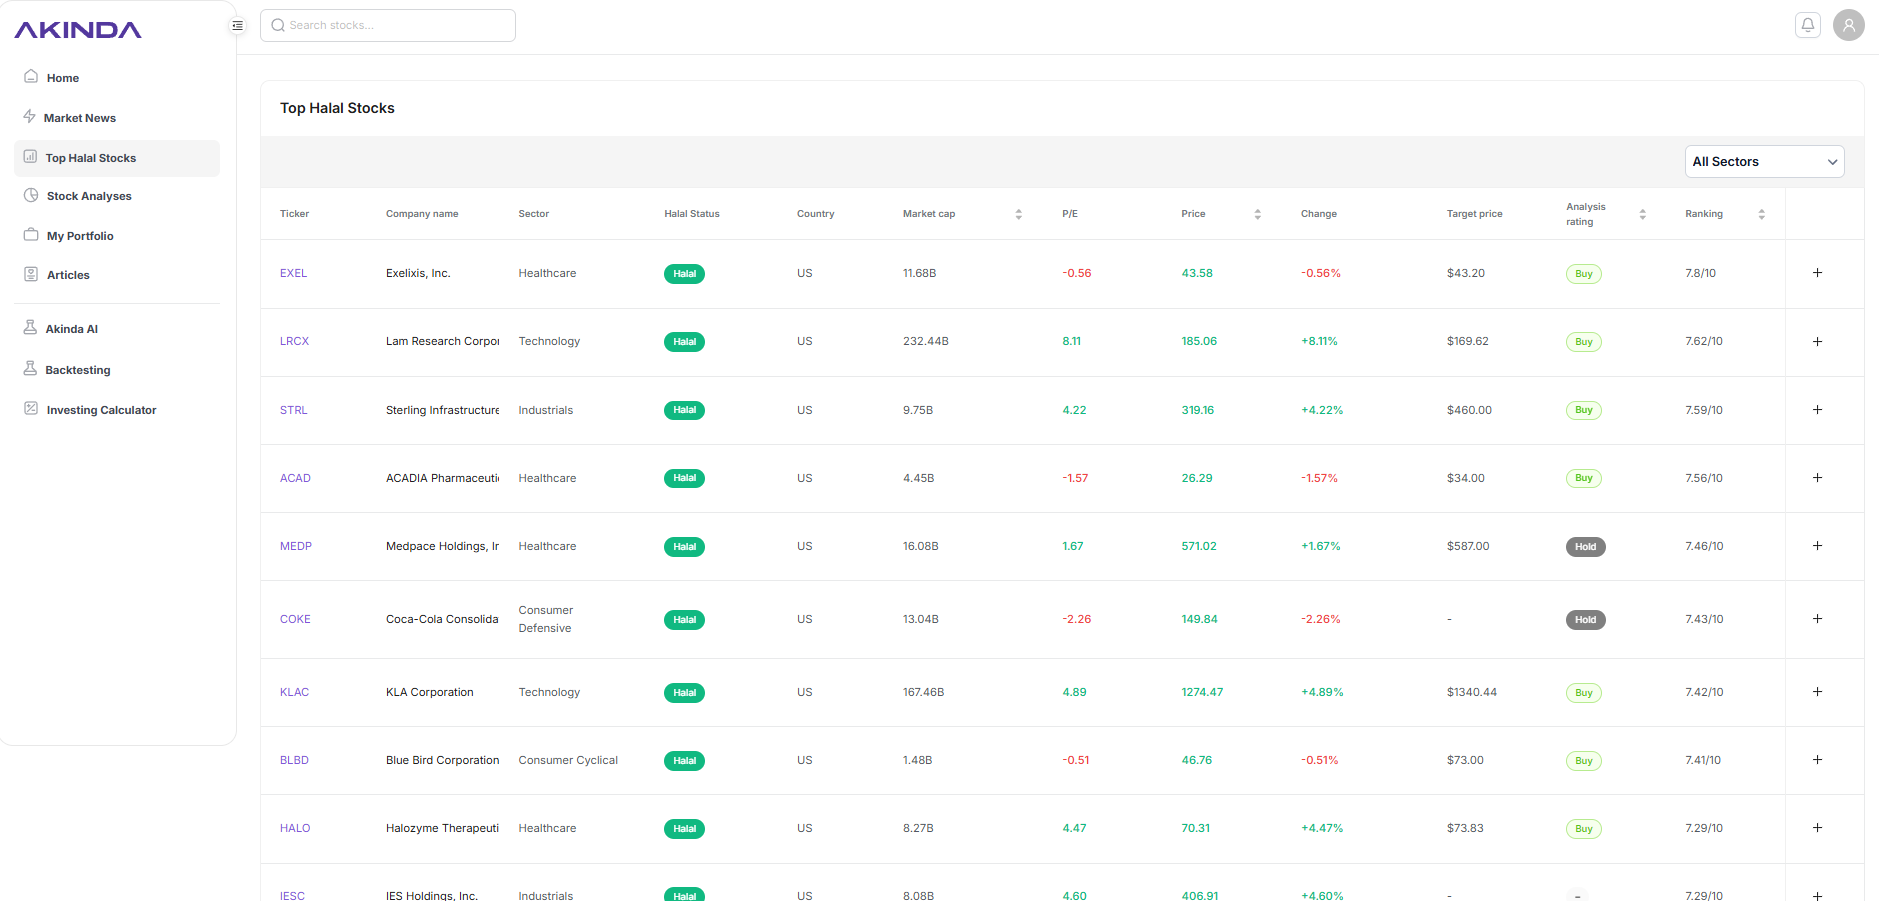Screen dimensions: 1879x901
Task: Click the My Portfolio briefcase icon
Action: [x=30, y=235]
